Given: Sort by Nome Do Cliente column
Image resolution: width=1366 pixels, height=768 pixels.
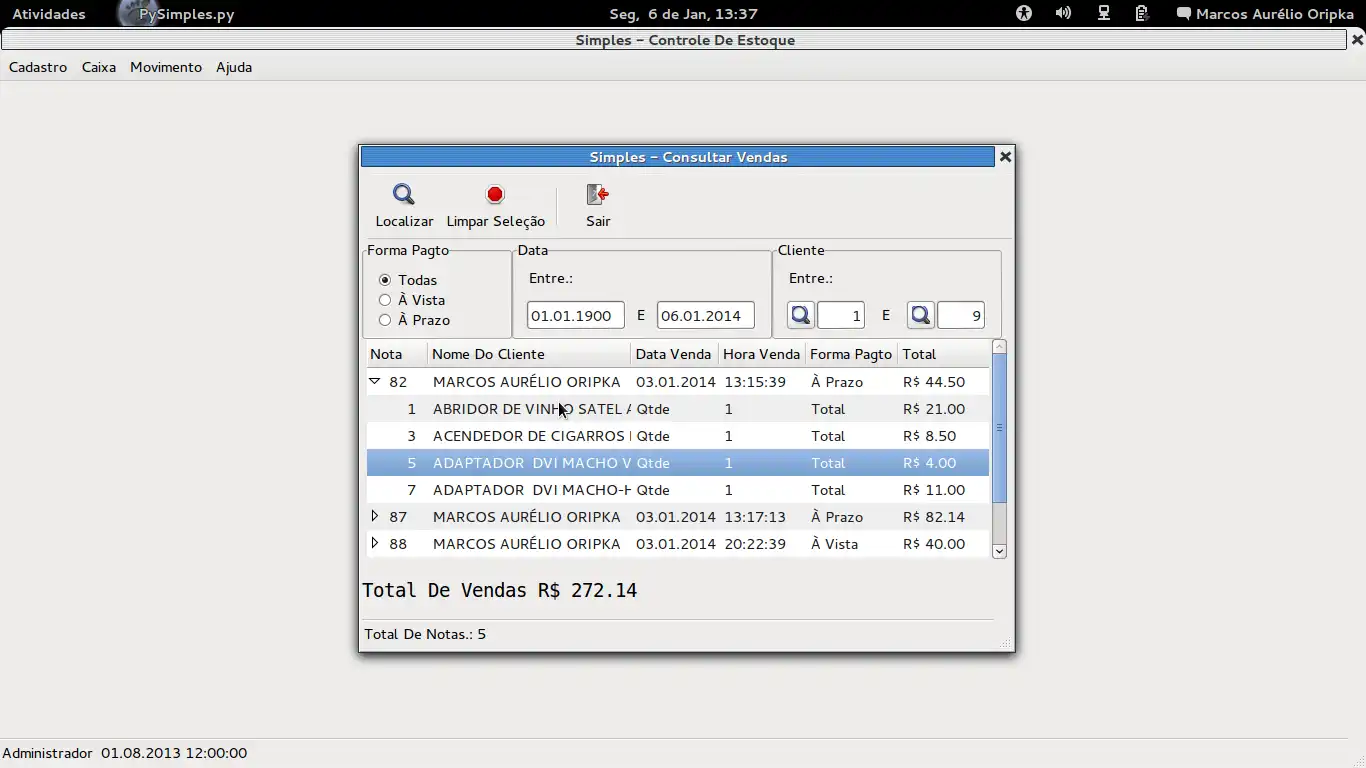Looking at the screenshot, I should [x=530, y=354].
